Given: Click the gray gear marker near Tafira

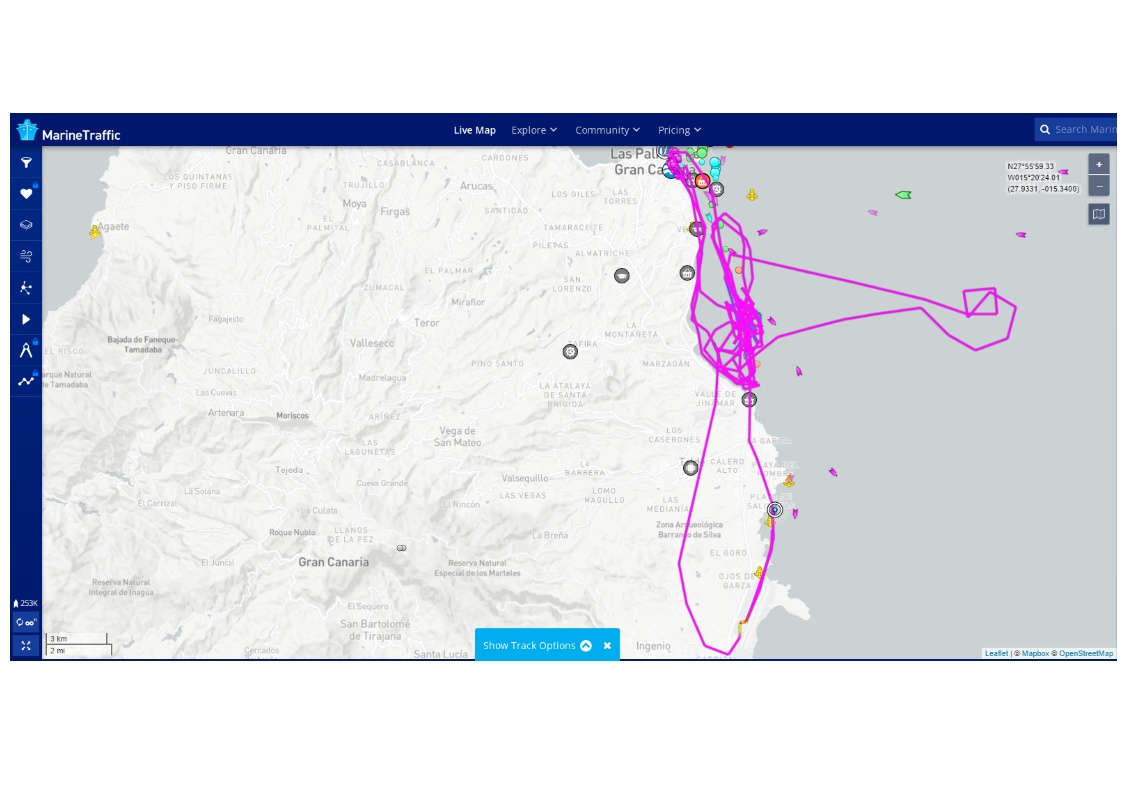Looking at the screenshot, I should tap(570, 352).
